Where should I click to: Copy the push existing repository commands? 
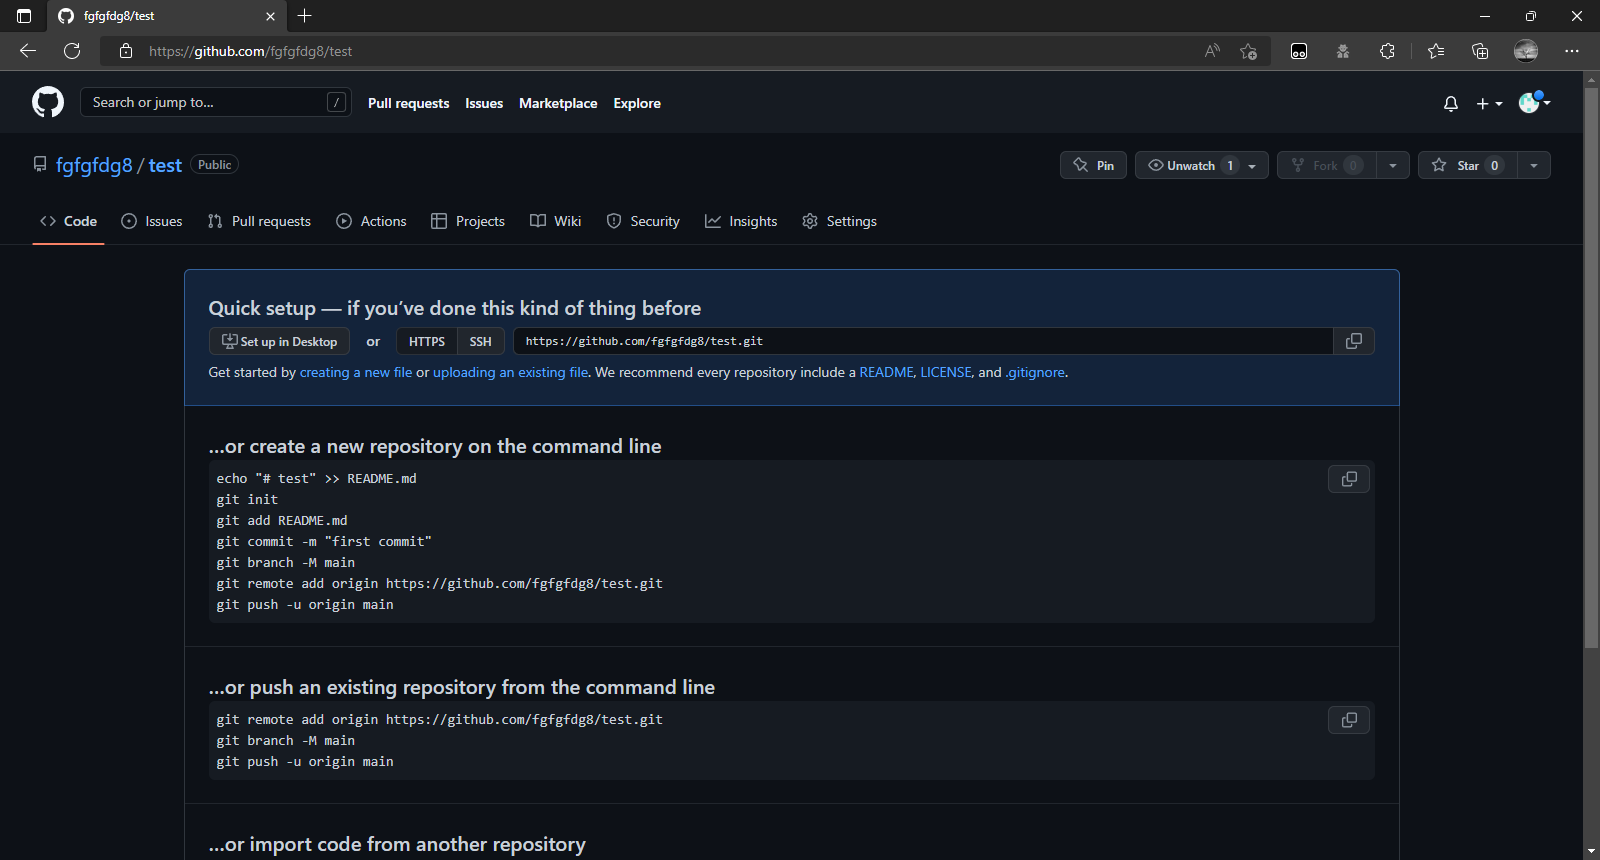coord(1349,720)
